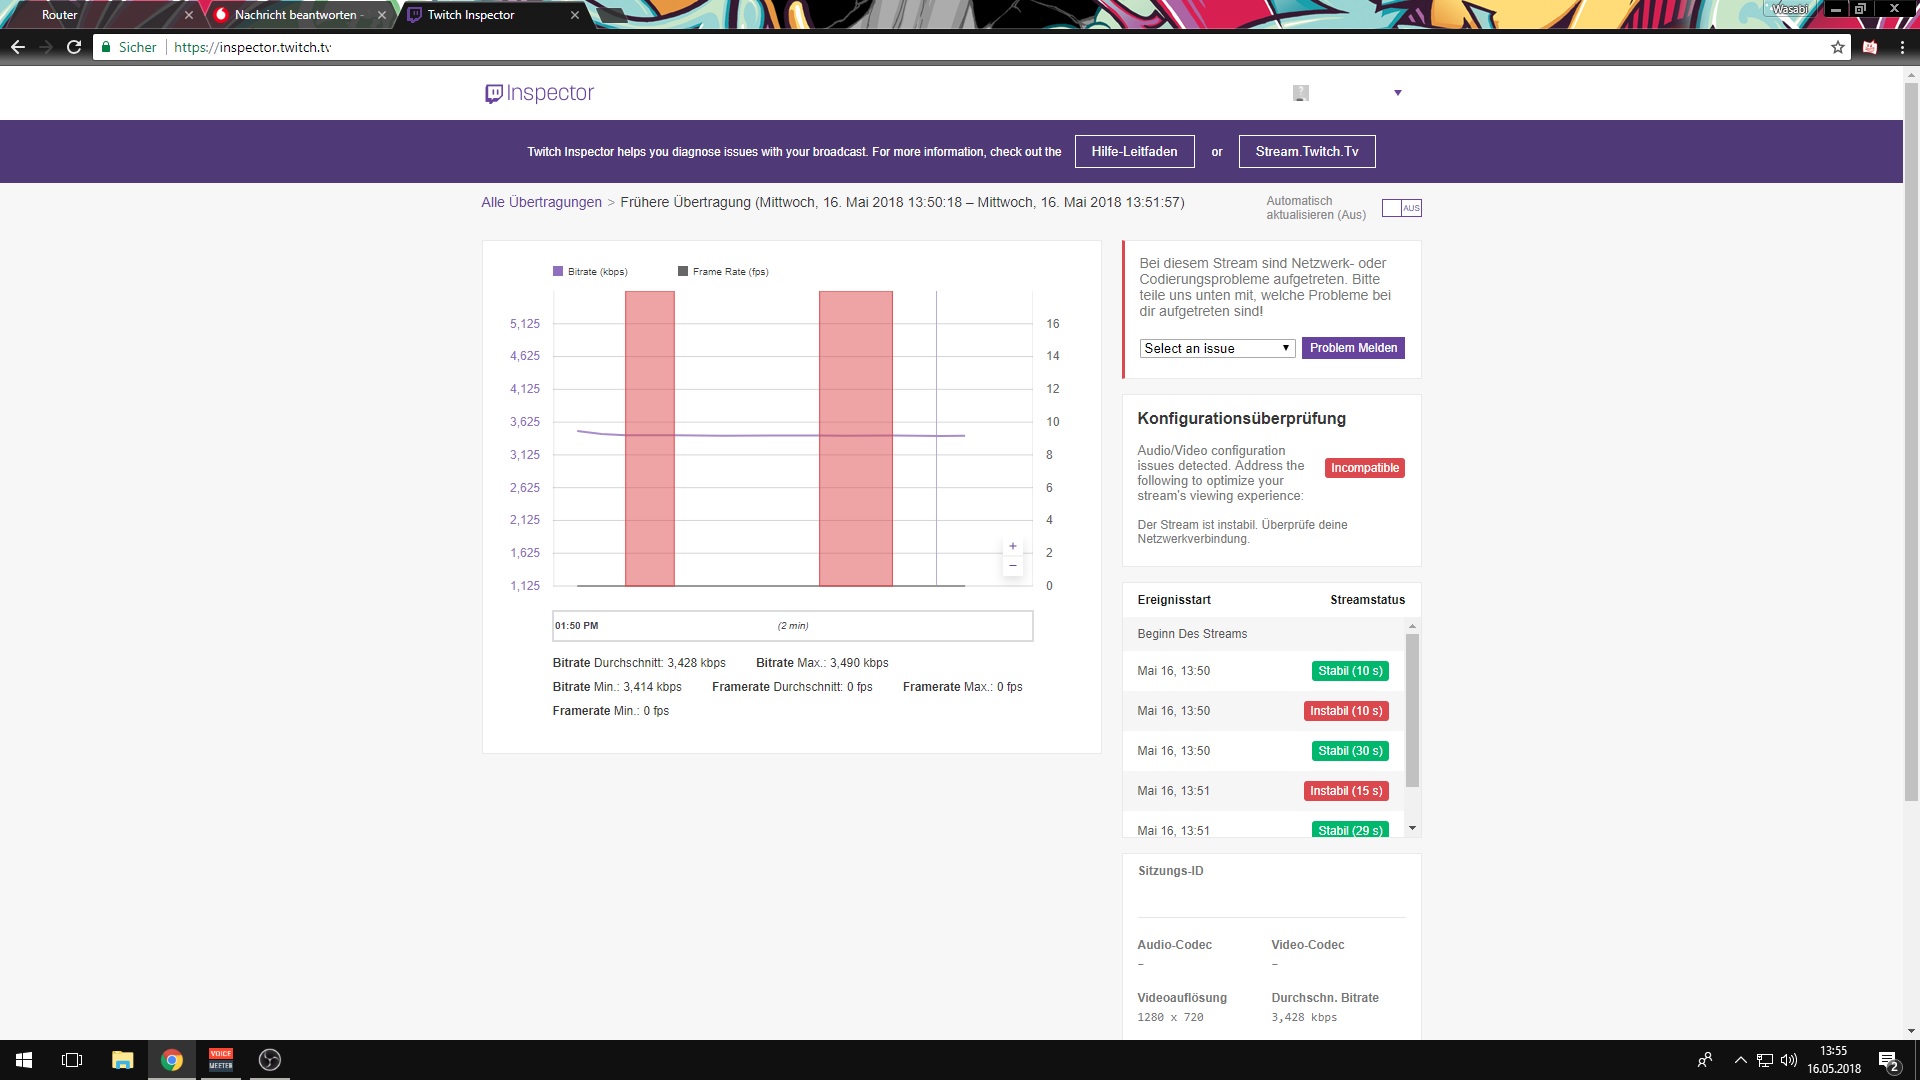This screenshot has height=1080, width=1920.
Task: Toggle Frame Rate (fps) legend series
Action: tap(723, 272)
